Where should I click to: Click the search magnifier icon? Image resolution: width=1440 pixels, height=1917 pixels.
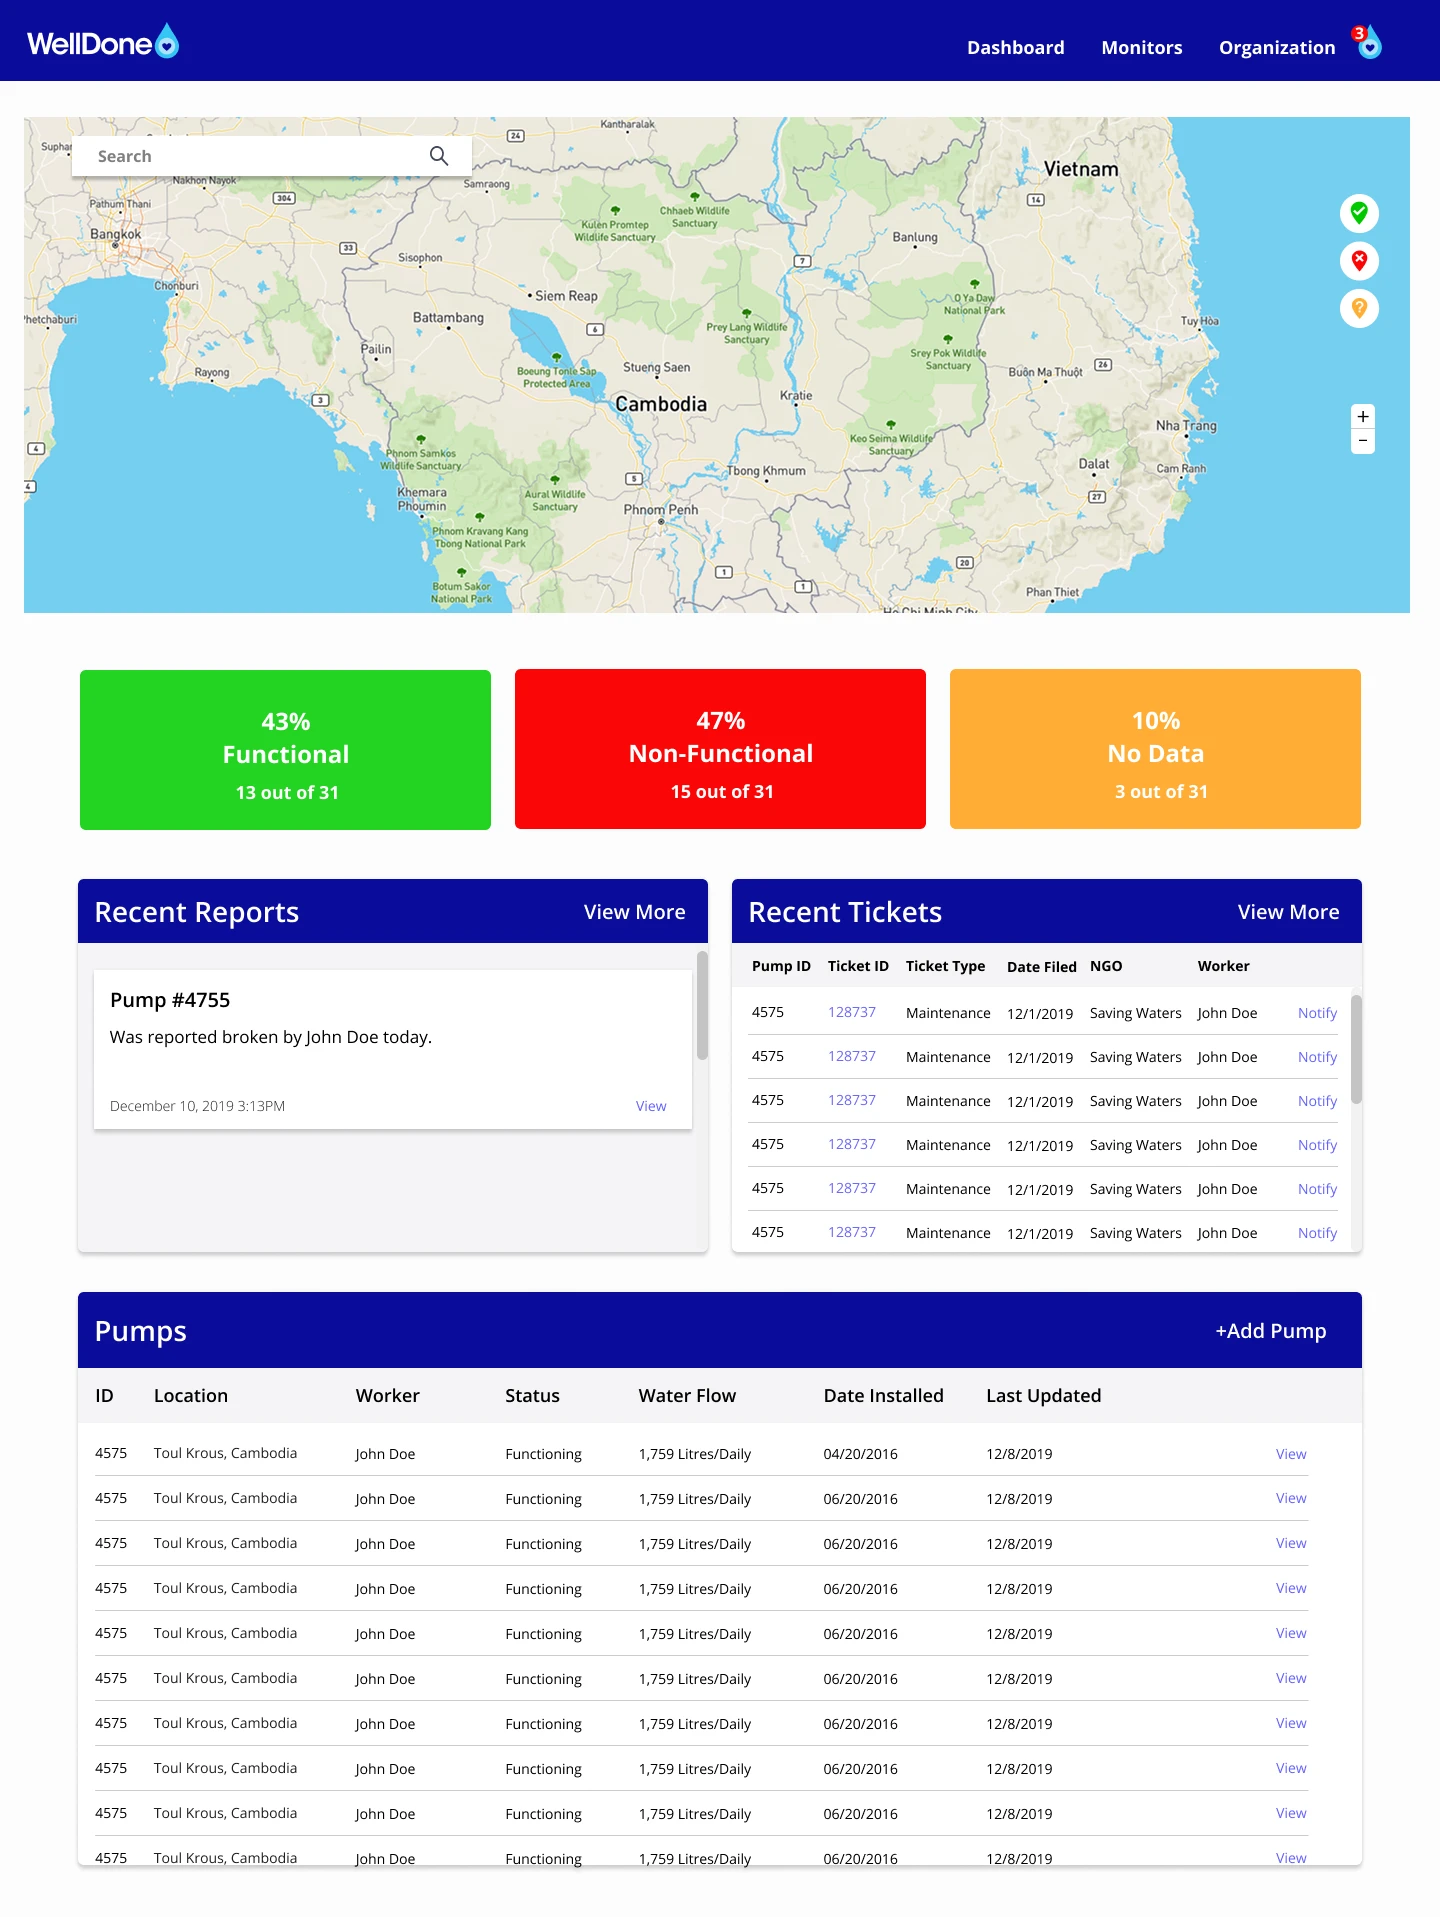pyautogui.click(x=439, y=156)
